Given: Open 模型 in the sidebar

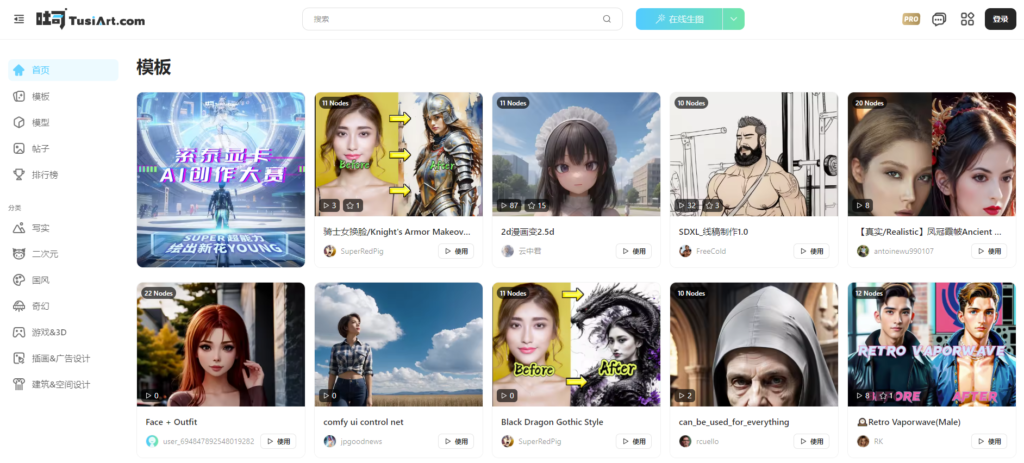Looking at the screenshot, I should point(40,122).
